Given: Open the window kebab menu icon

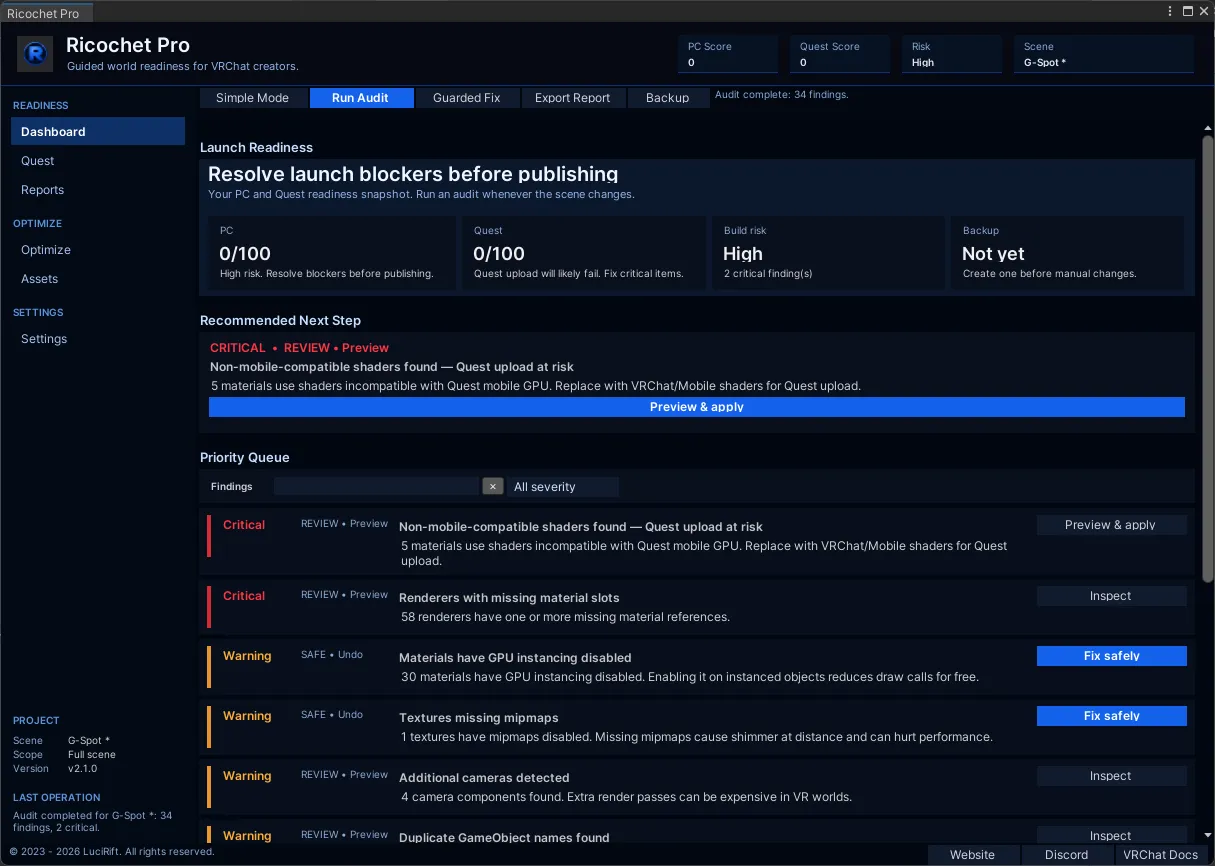Looking at the screenshot, I should 1170,11.
